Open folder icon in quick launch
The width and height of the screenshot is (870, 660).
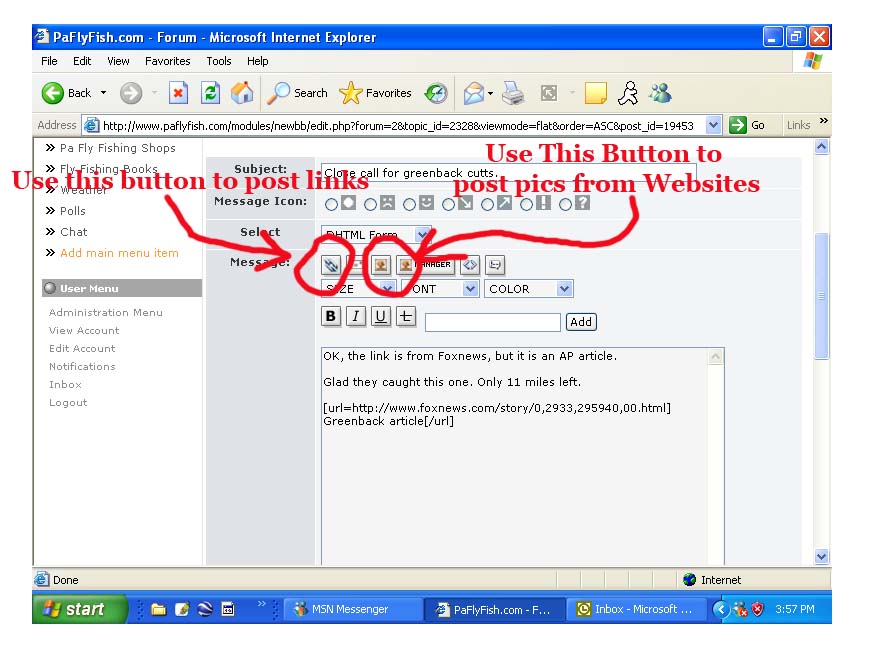tap(159, 610)
